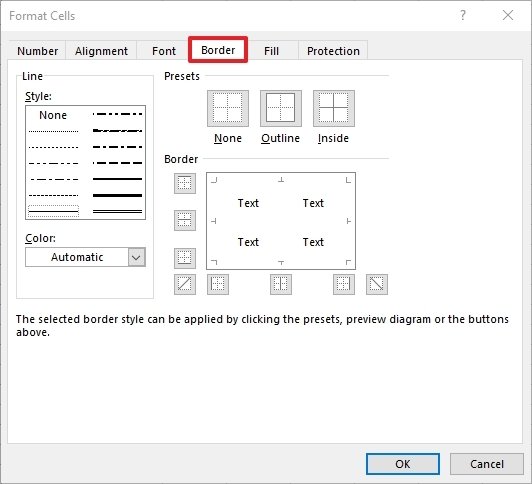
Task: Toggle the left border button
Action: 218,284
